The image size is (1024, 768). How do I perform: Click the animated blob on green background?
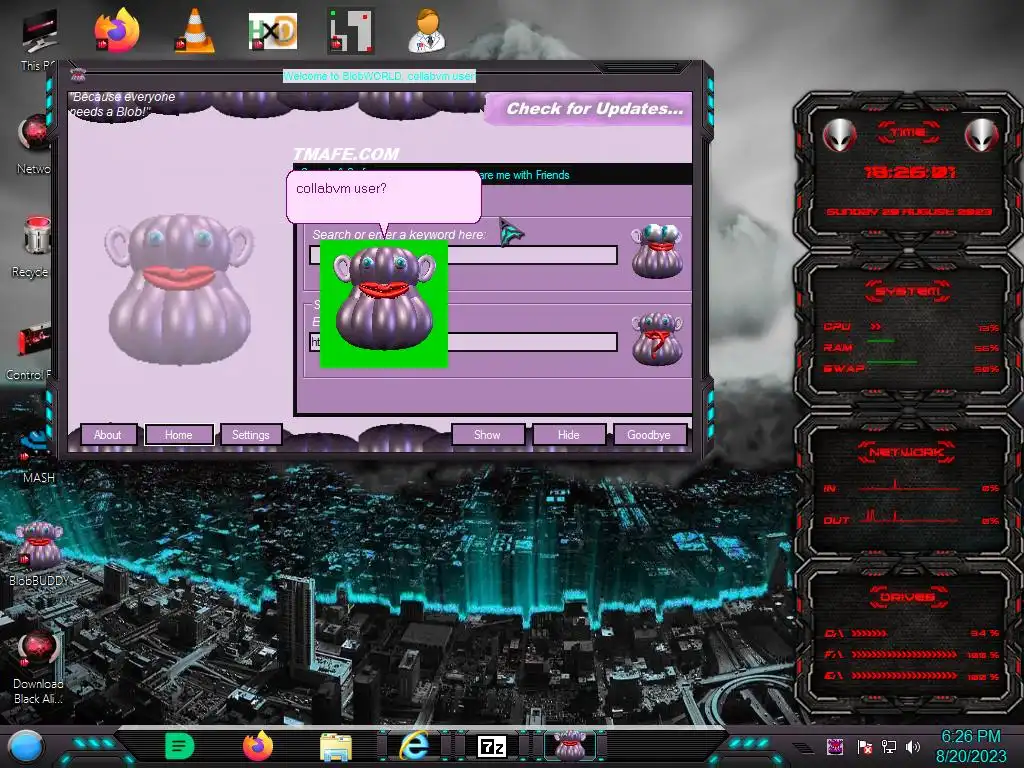click(384, 304)
